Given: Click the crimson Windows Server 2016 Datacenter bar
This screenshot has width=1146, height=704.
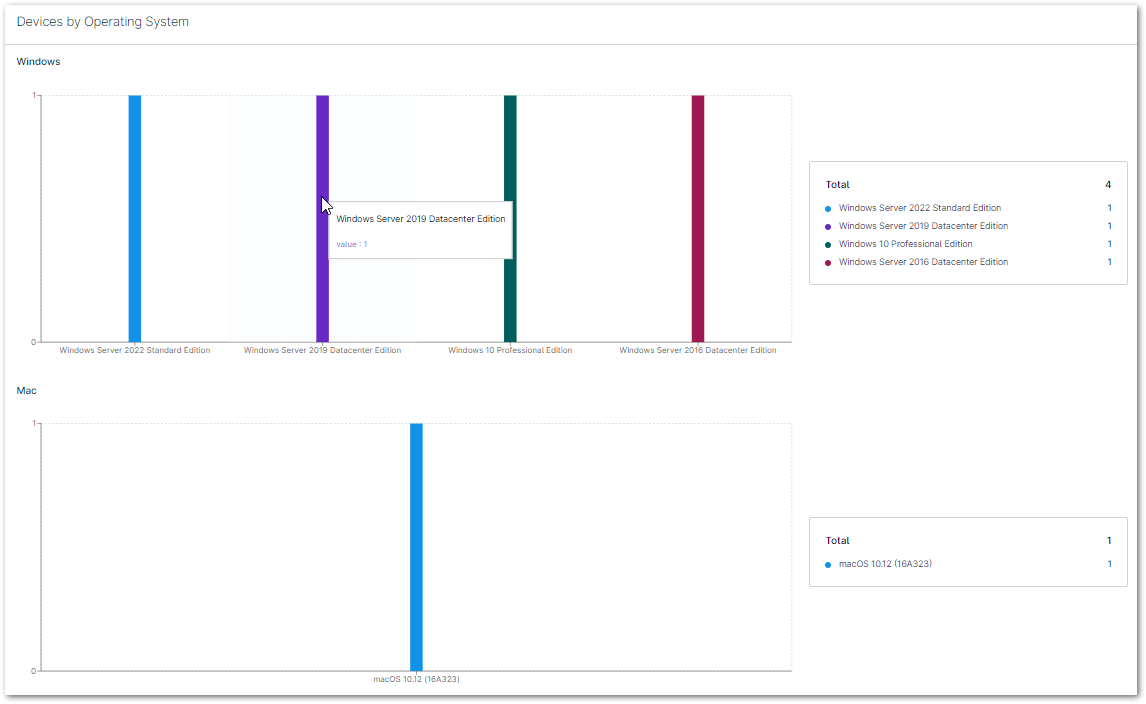Looking at the screenshot, I should pos(698,218).
